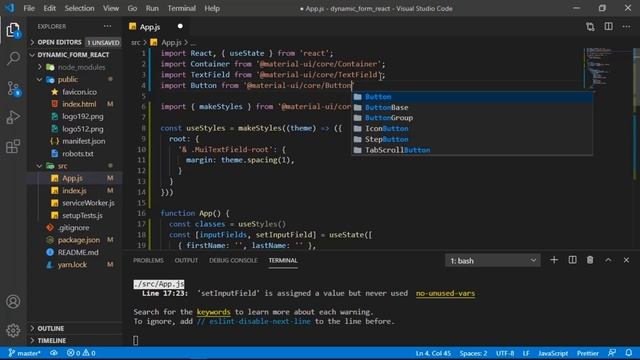Viewport: 640px width, 360px height.
Task: Switch to the PROBLEMS panel tab
Action: pyautogui.click(x=148, y=260)
